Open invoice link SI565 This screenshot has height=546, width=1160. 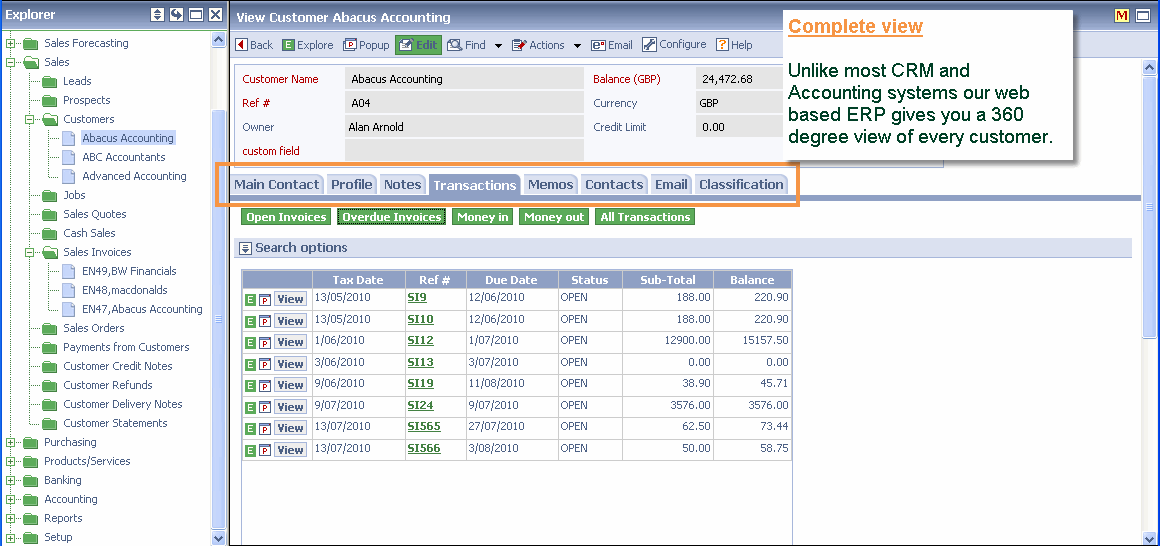[423, 426]
